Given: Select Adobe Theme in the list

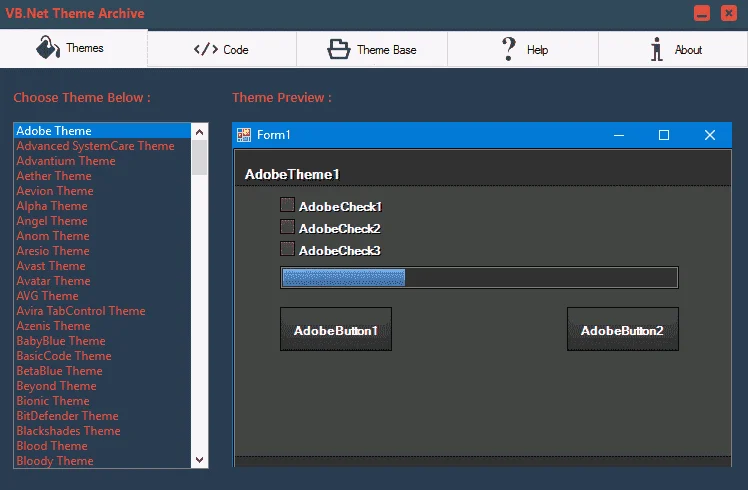Looking at the screenshot, I should [x=102, y=131].
